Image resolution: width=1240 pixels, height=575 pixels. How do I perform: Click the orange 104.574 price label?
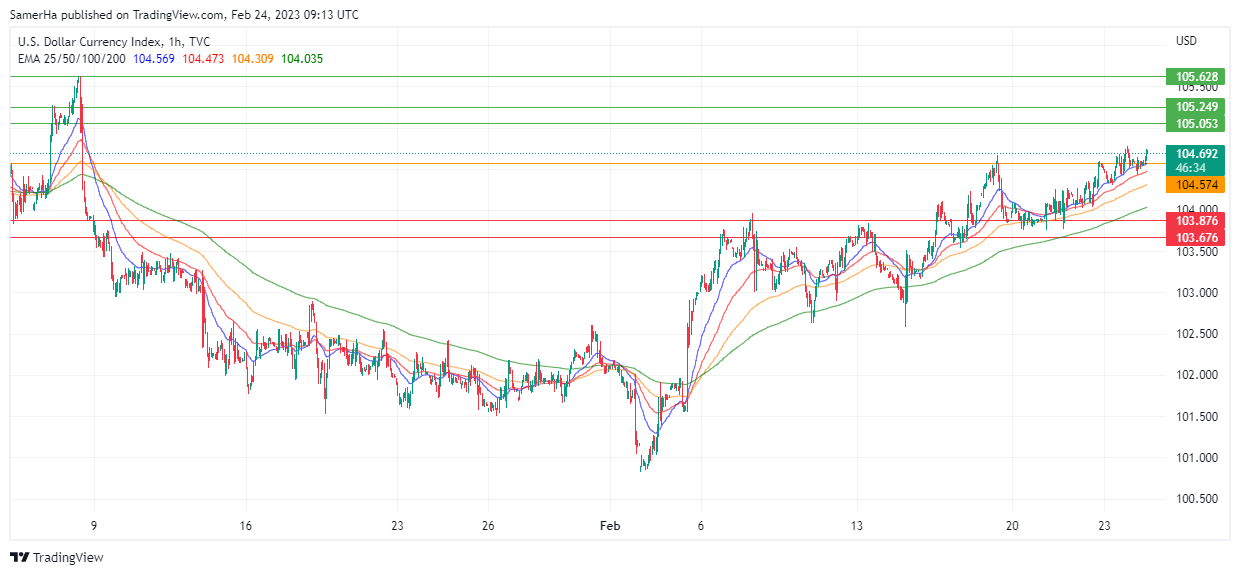[1196, 185]
